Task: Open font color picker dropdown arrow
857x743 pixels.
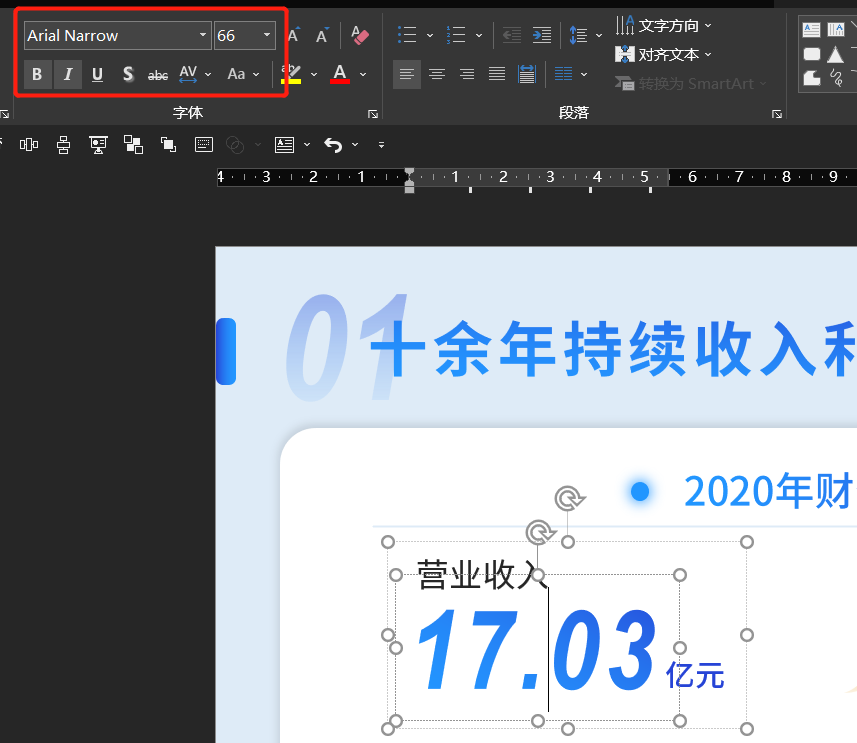Action: point(363,74)
